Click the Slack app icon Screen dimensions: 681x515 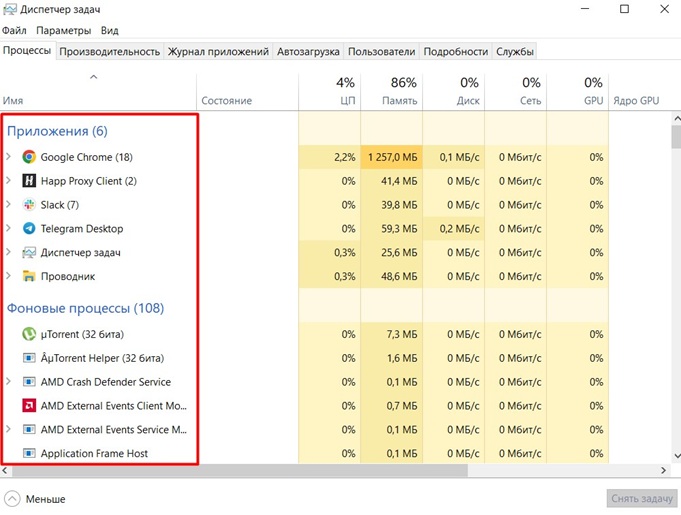tap(29, 205)
